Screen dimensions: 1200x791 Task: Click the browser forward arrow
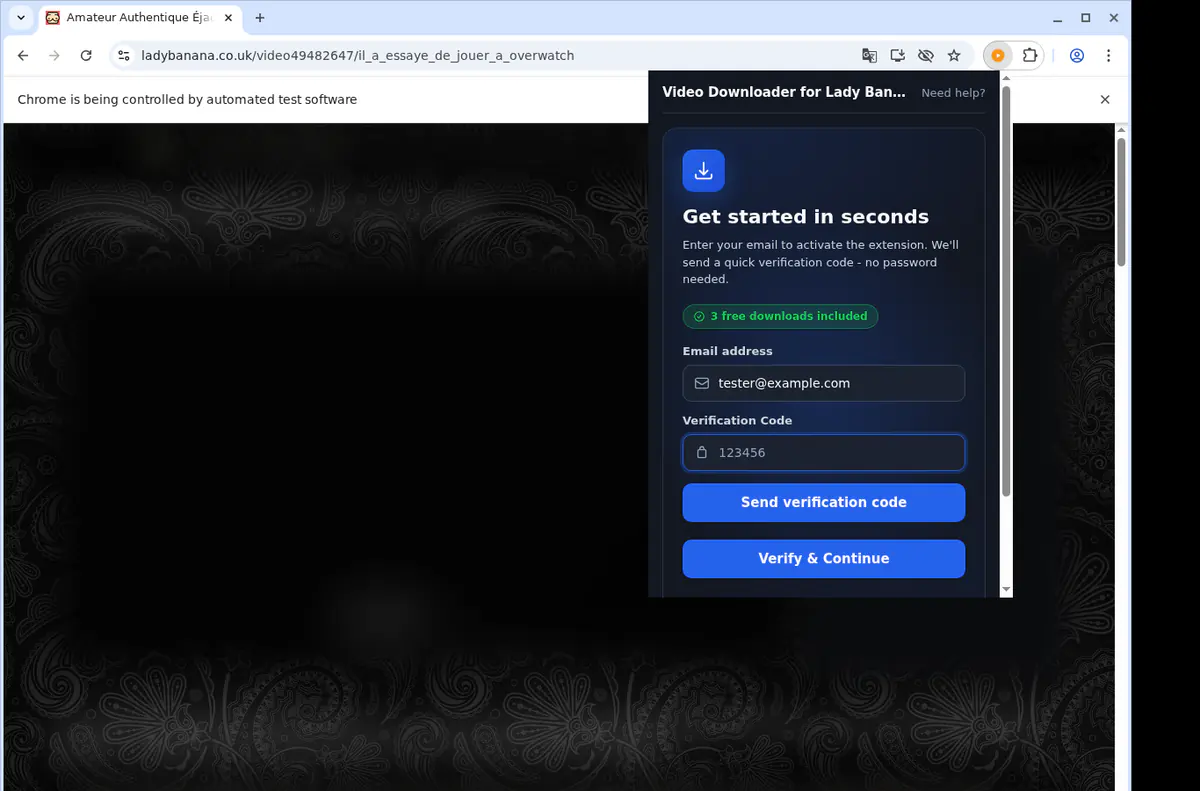point(54,56)
